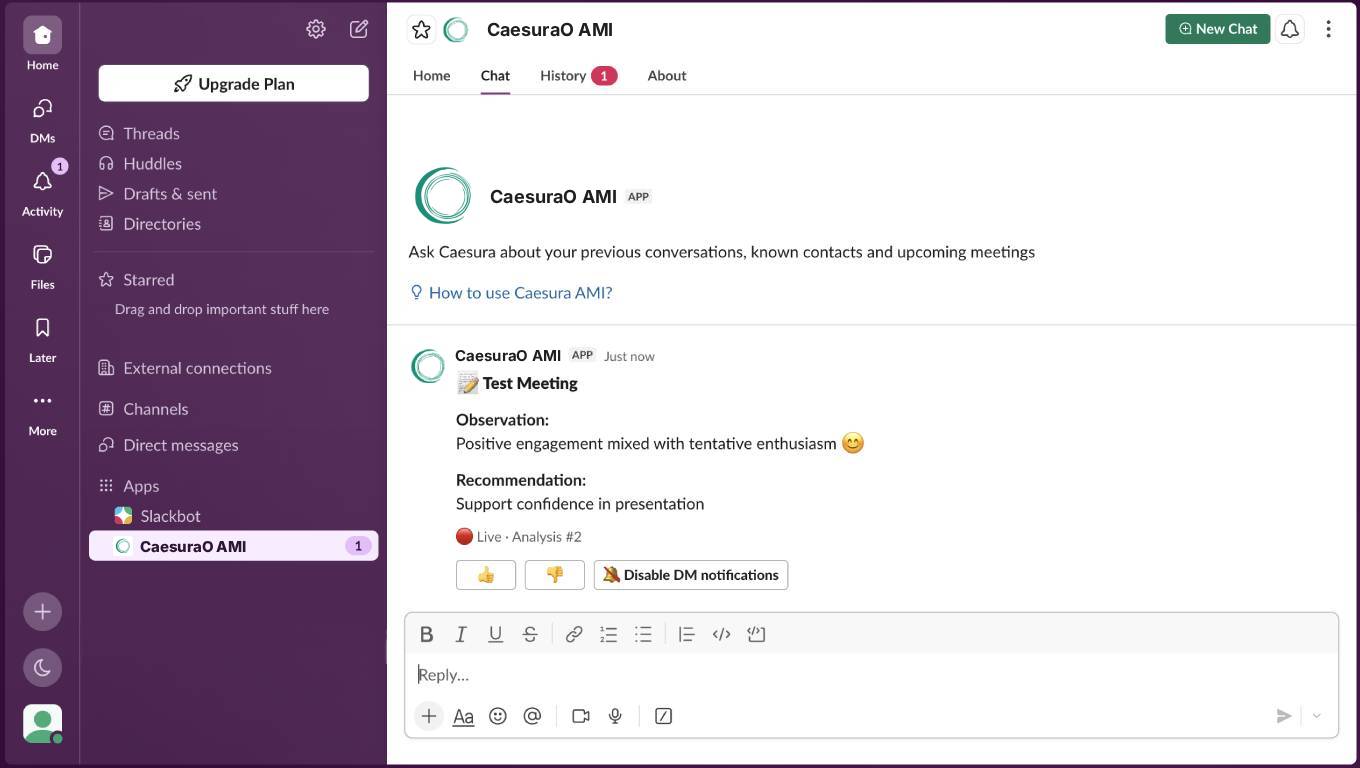This screenshot has height=768, width=1360.
Task: Switch to the History tab
Action: click(578, 75)
